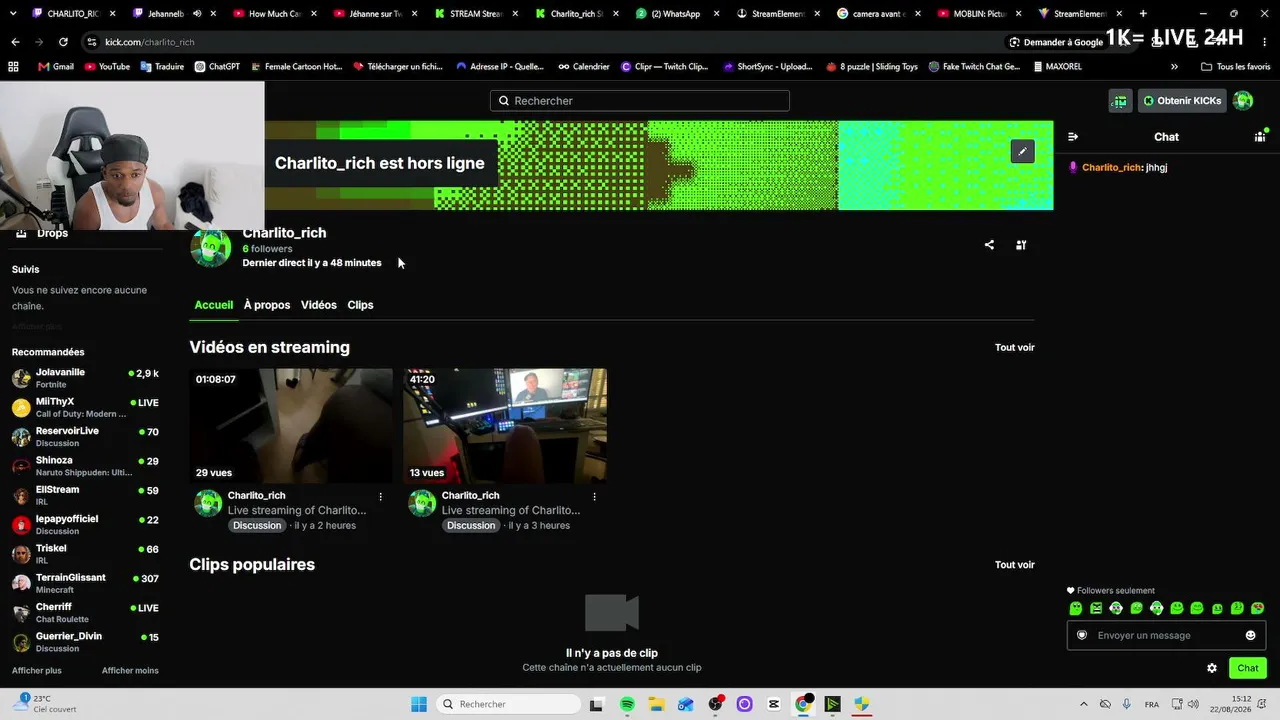1280x720 pixels.
Task: Open the MiiThyX recommended channel
Action: (85, 407)
